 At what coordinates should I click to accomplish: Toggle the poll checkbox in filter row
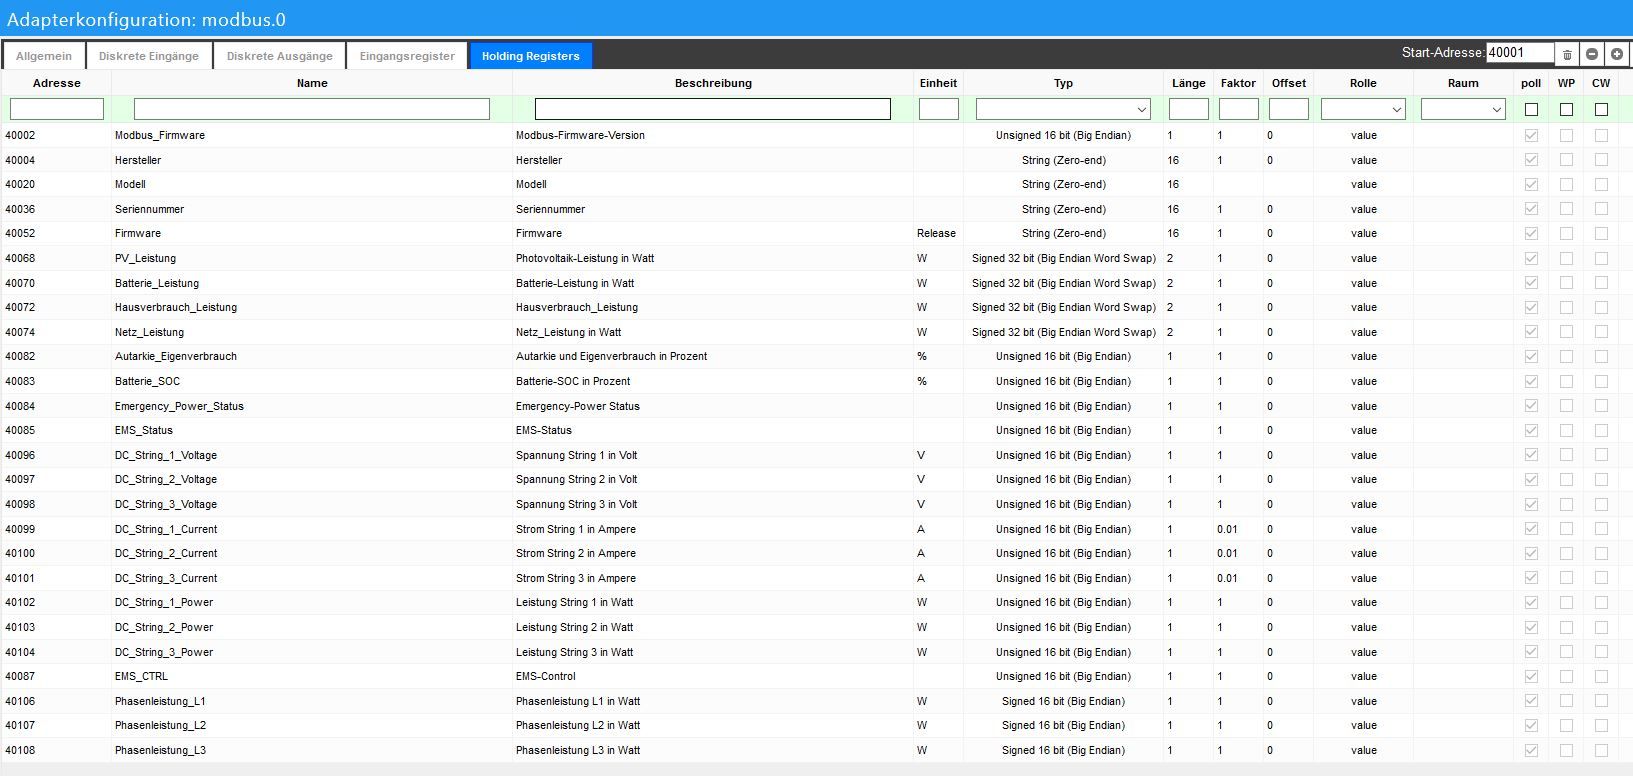click(x=1531, y=109)
